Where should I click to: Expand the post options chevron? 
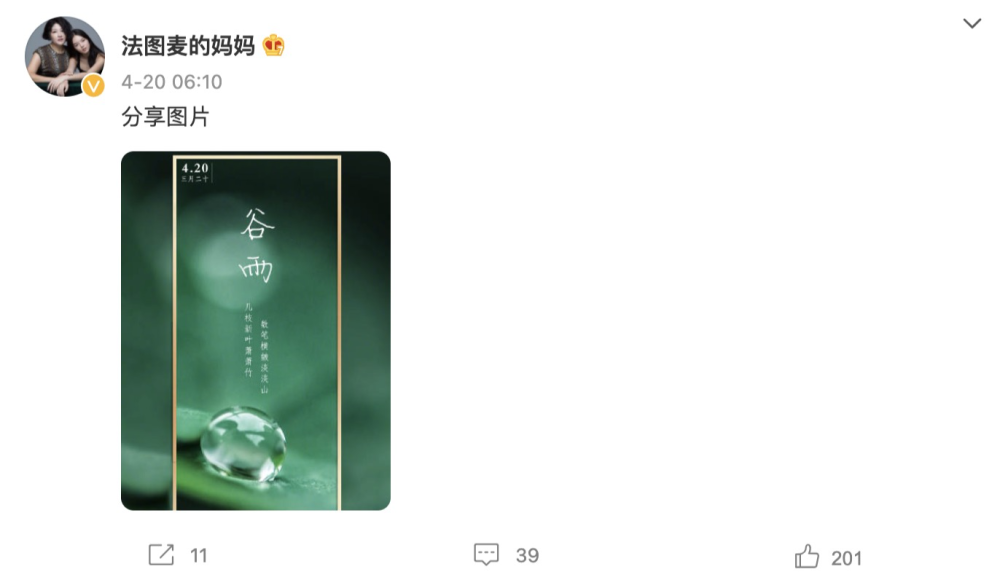[972, 24]
